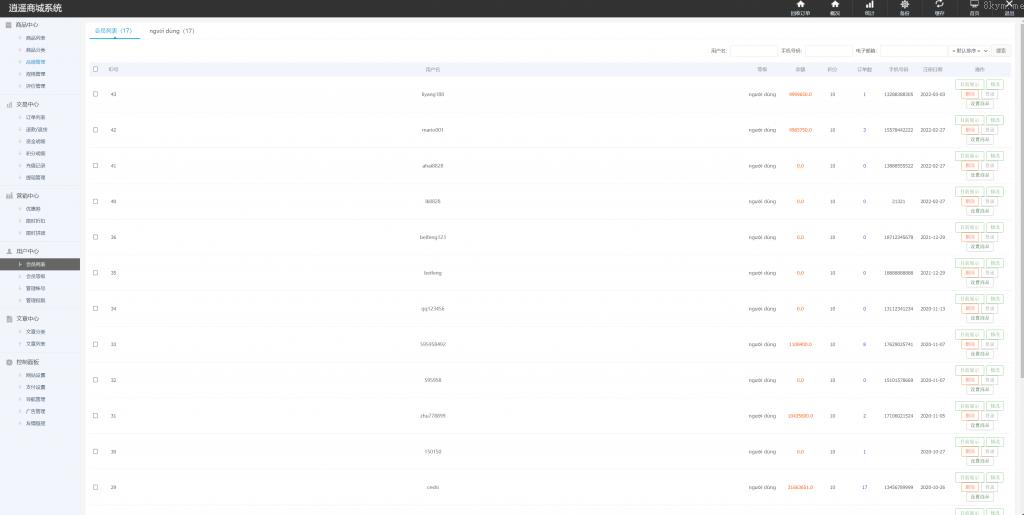Click the second house icon in top bar
Screen dimensions: 1024x515
tap(835, 5)
